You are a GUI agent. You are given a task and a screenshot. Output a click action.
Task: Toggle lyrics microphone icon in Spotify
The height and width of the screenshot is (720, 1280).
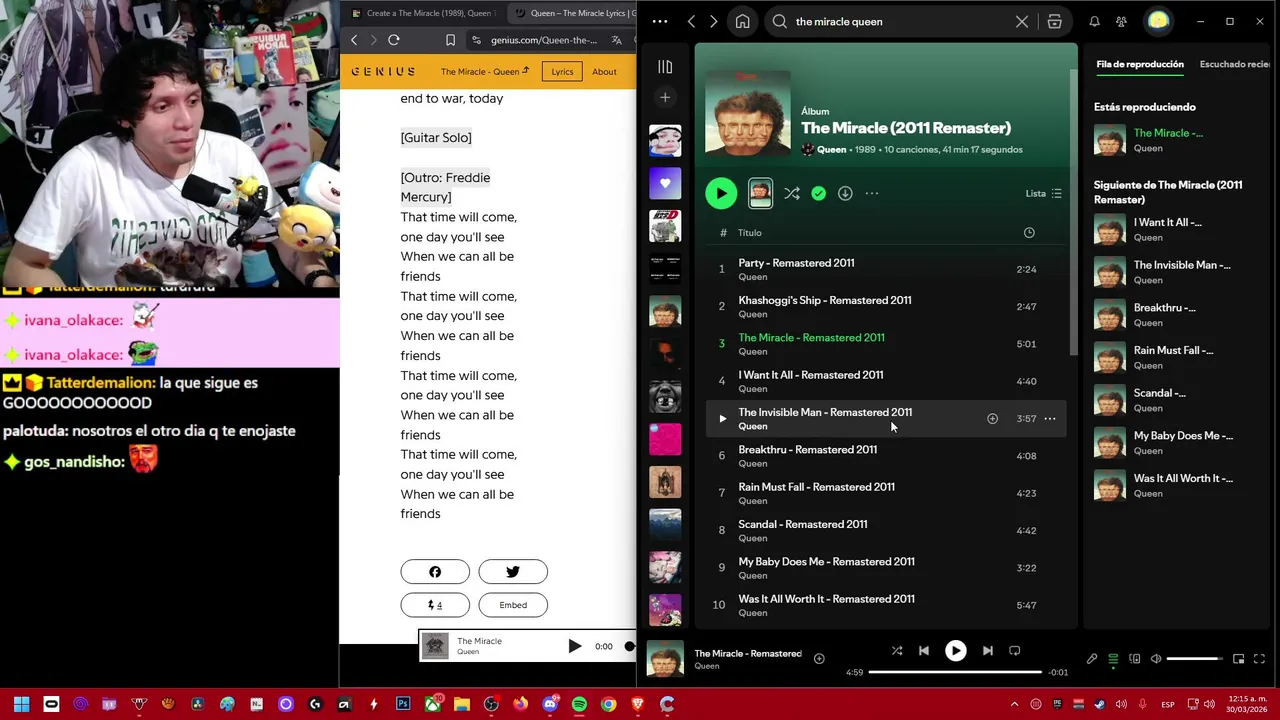tap(1091, 659)
